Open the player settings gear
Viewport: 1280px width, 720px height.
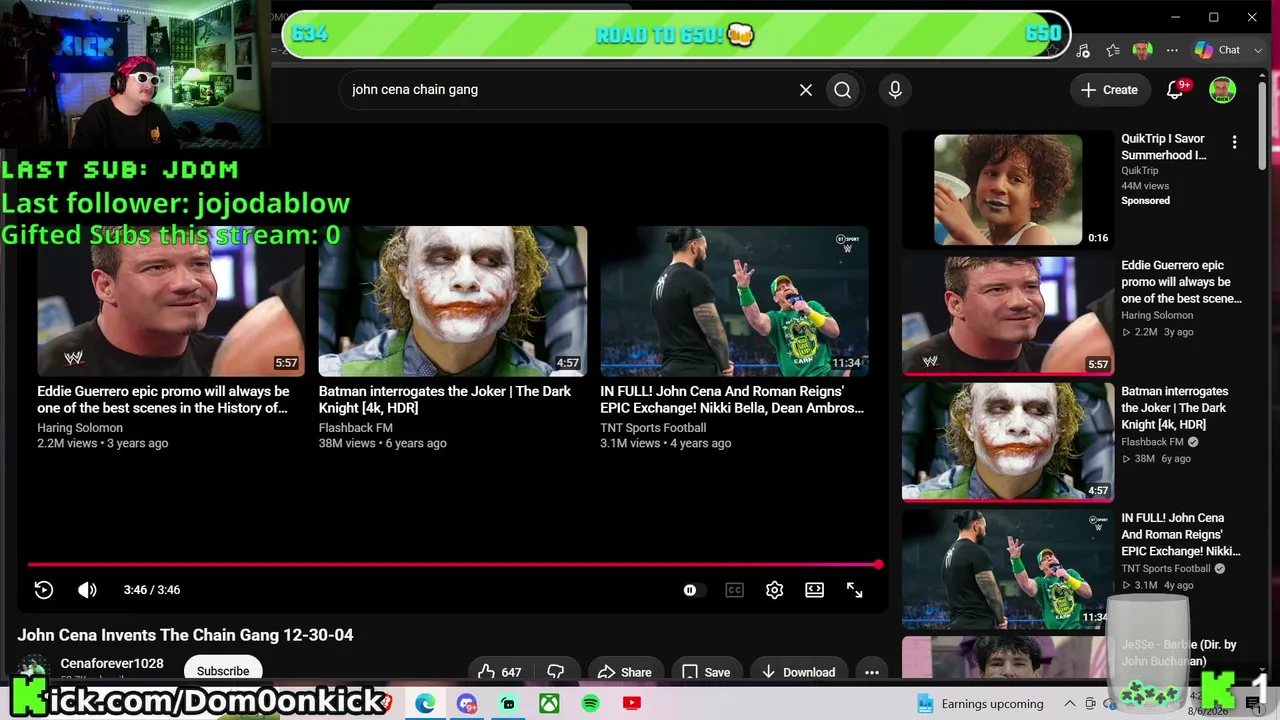point(774,590)
